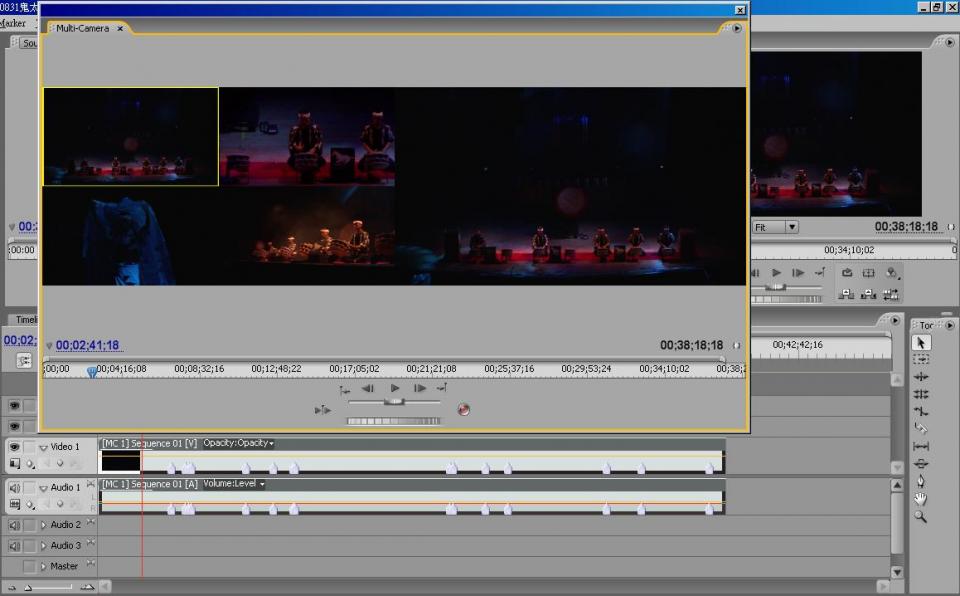
Task: Click the Multi-Camera current timecode 00;02;41;18
Action: pos(87,346)
